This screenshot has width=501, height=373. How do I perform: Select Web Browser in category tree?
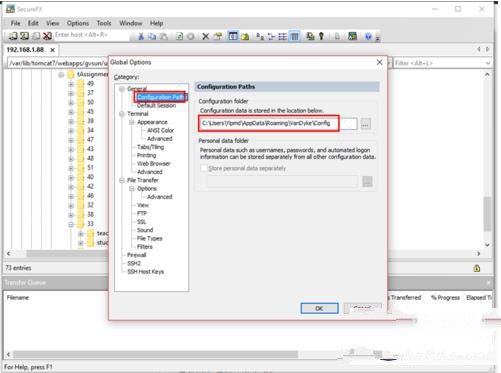(153, 164)
